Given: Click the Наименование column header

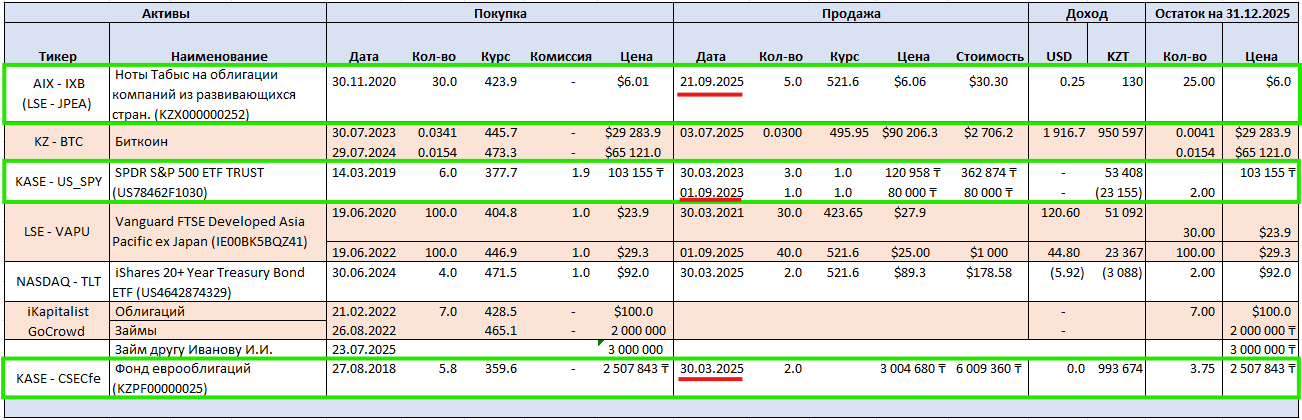Looking at the screenshot, I should pyautogui.click(x=219, y=56).
